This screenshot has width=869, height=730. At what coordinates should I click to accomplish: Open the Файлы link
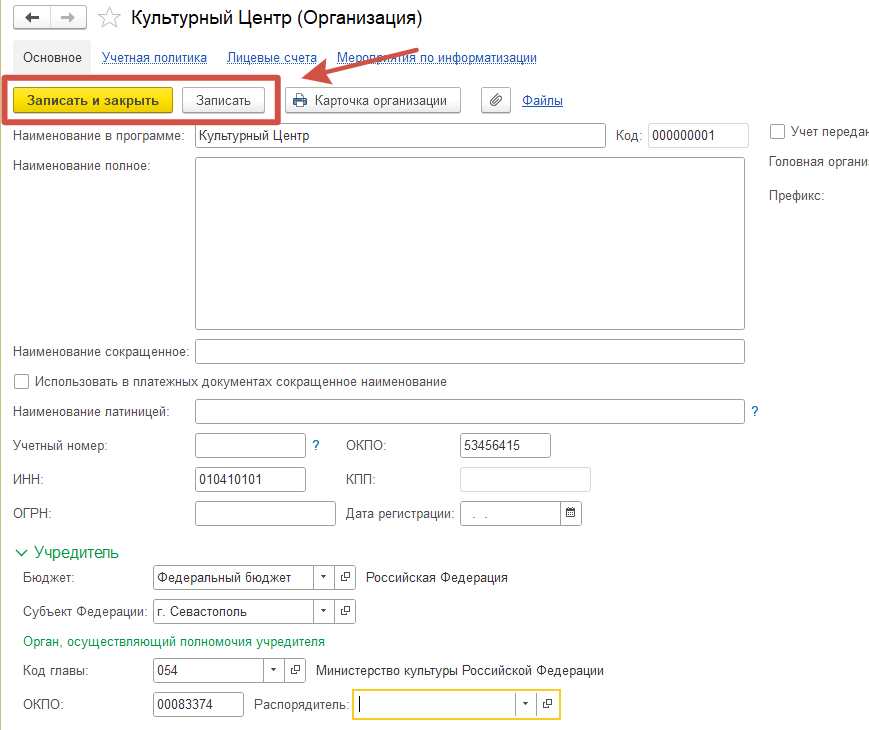pos(542,100)
